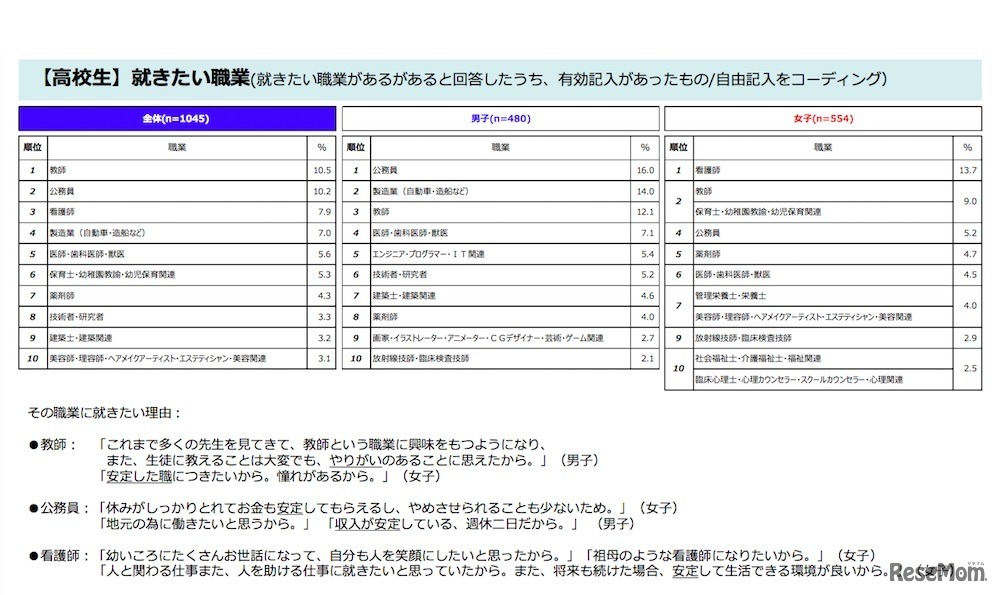Click 薬剤師 in the girls ranking
This screenshot has width=1000, height=595.
click(705, 254)
